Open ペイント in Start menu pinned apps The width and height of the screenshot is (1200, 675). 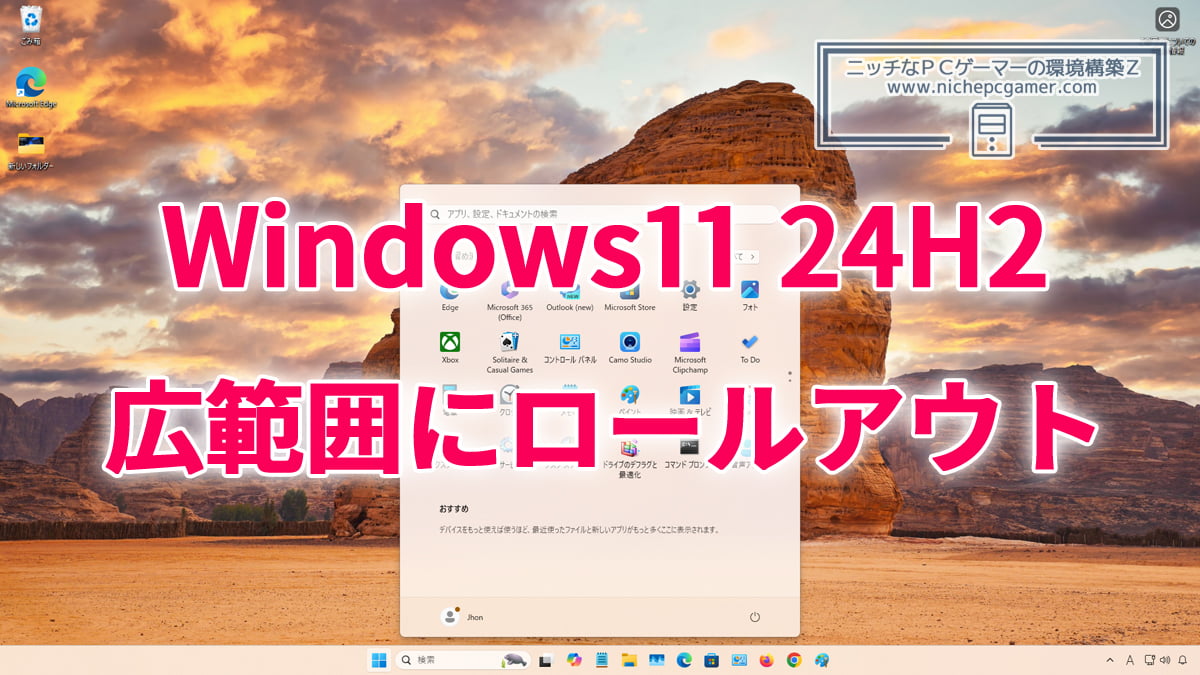(x=630, y=400)
